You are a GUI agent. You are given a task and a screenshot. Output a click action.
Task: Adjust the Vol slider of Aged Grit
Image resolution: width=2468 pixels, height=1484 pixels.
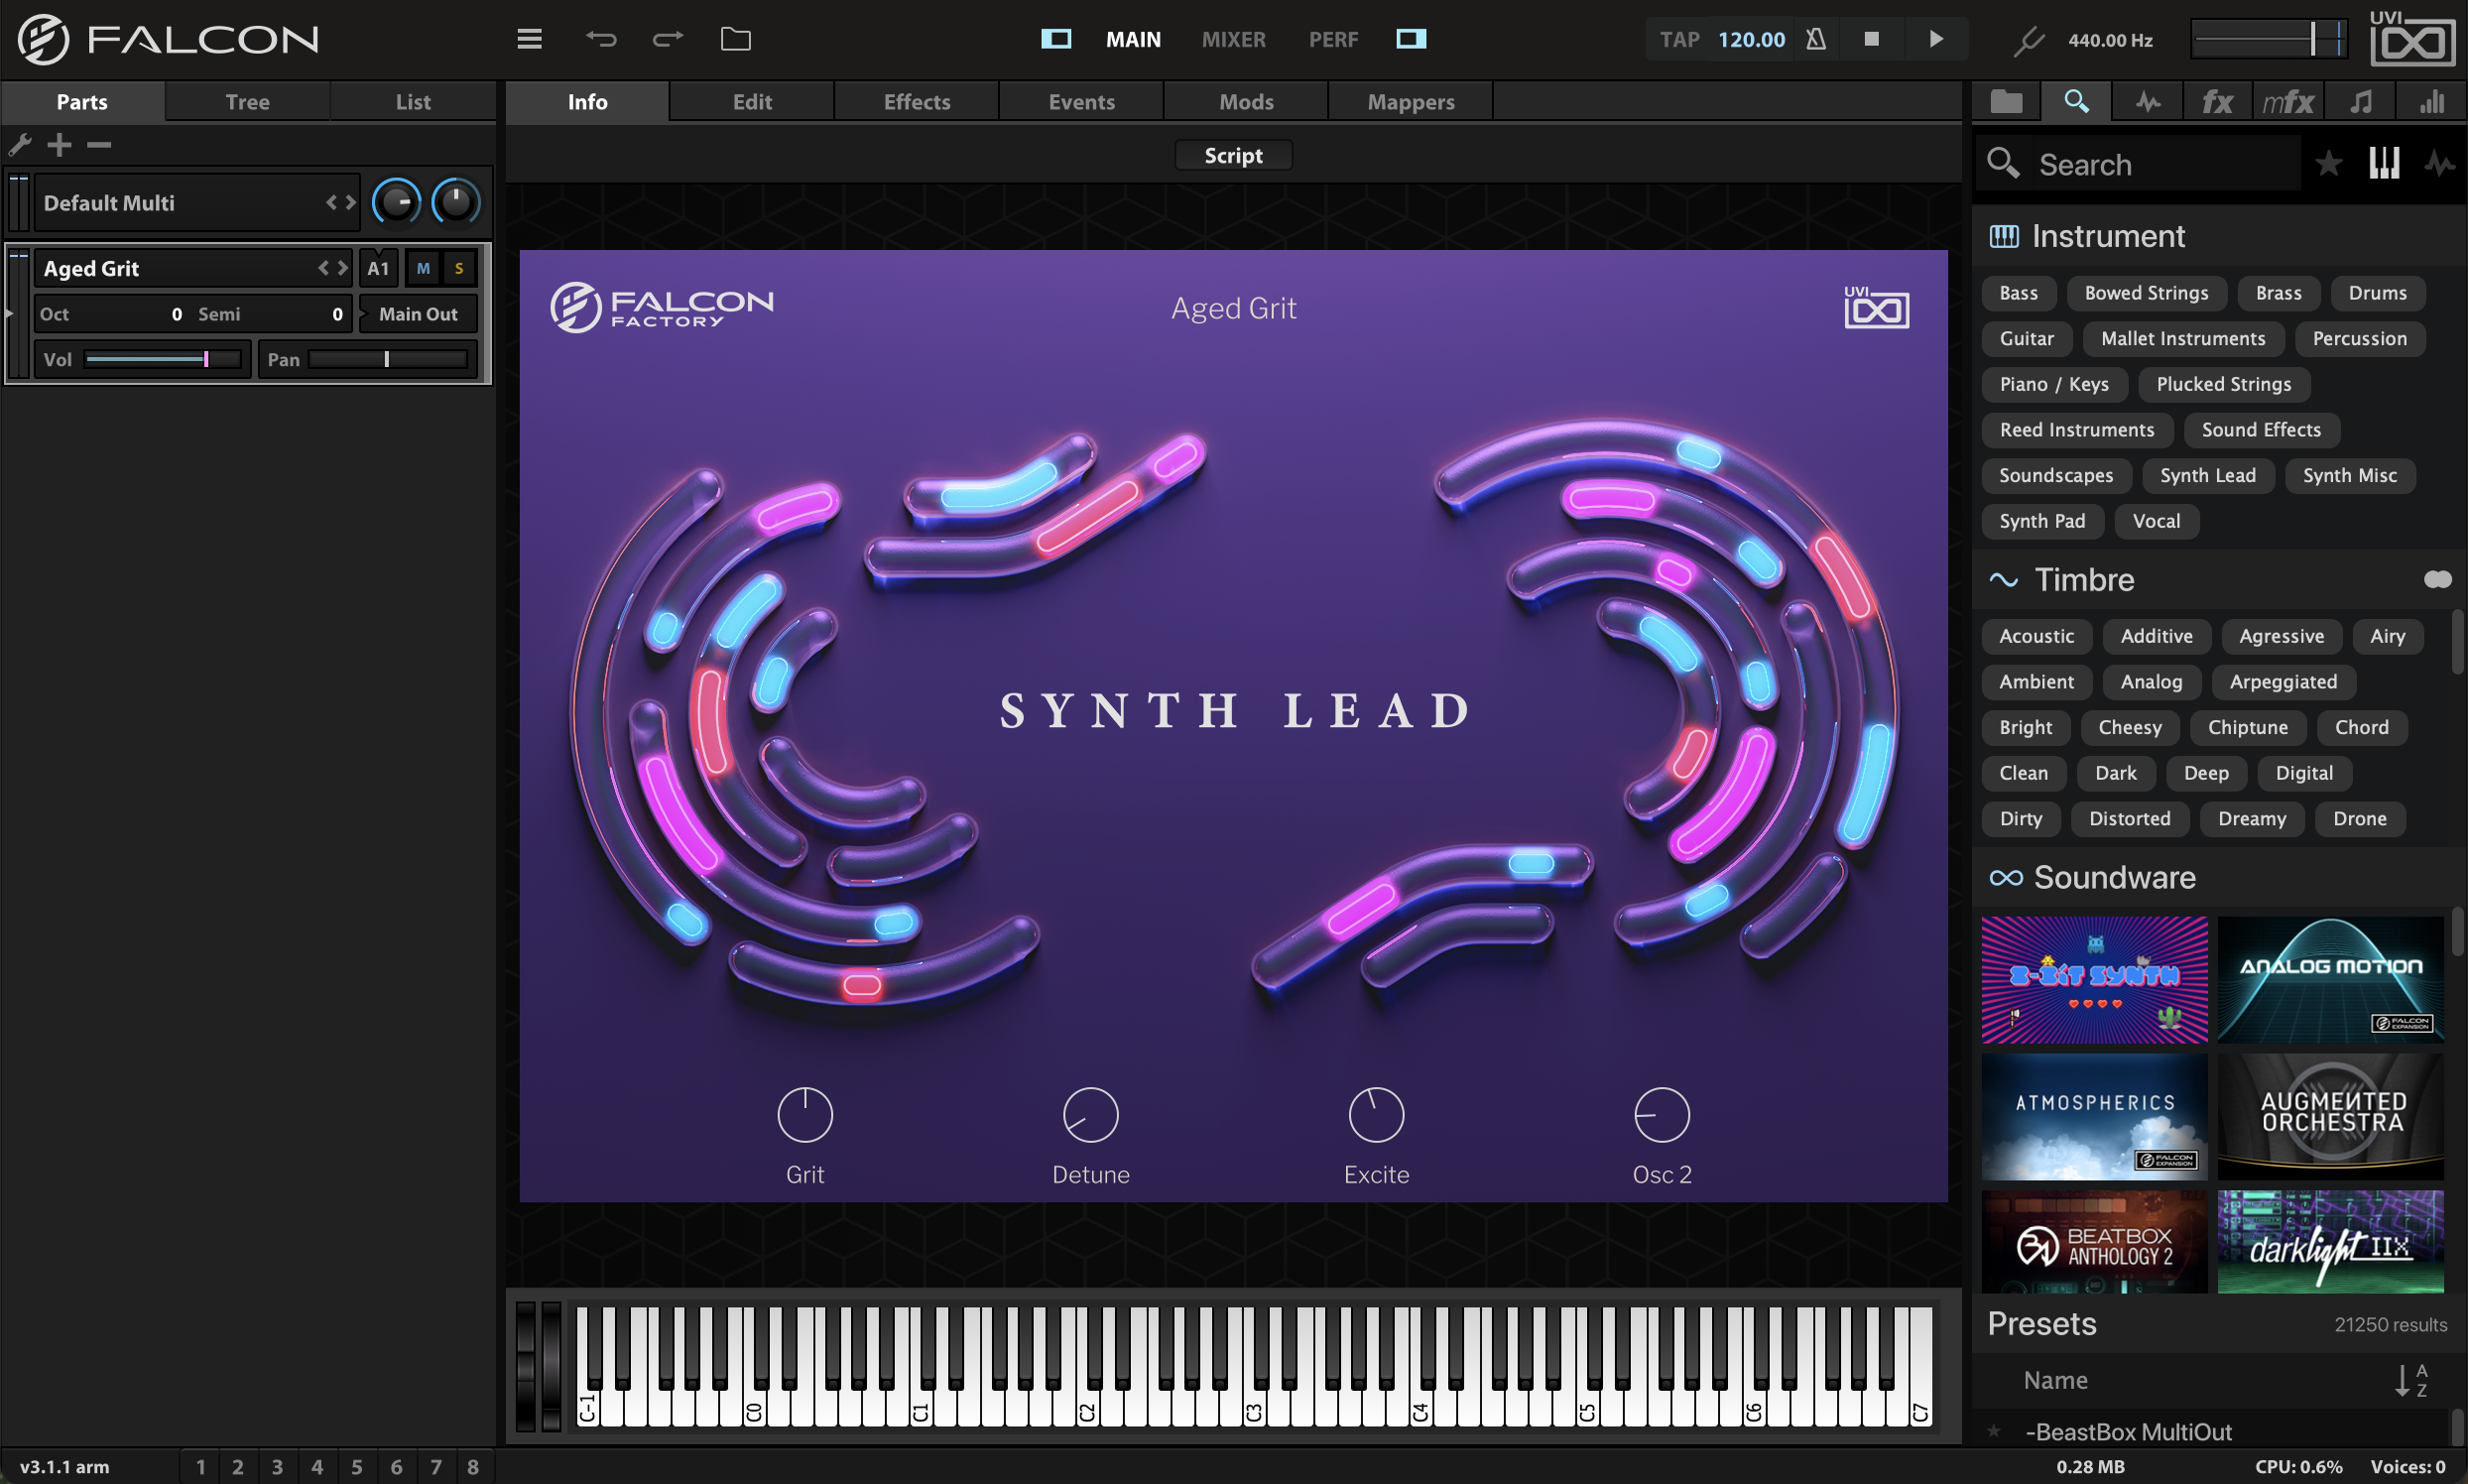(163, 359)
